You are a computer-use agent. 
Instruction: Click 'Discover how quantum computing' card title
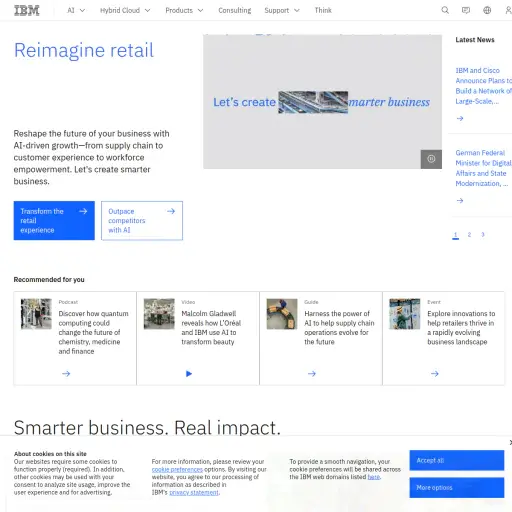point(93,332)
